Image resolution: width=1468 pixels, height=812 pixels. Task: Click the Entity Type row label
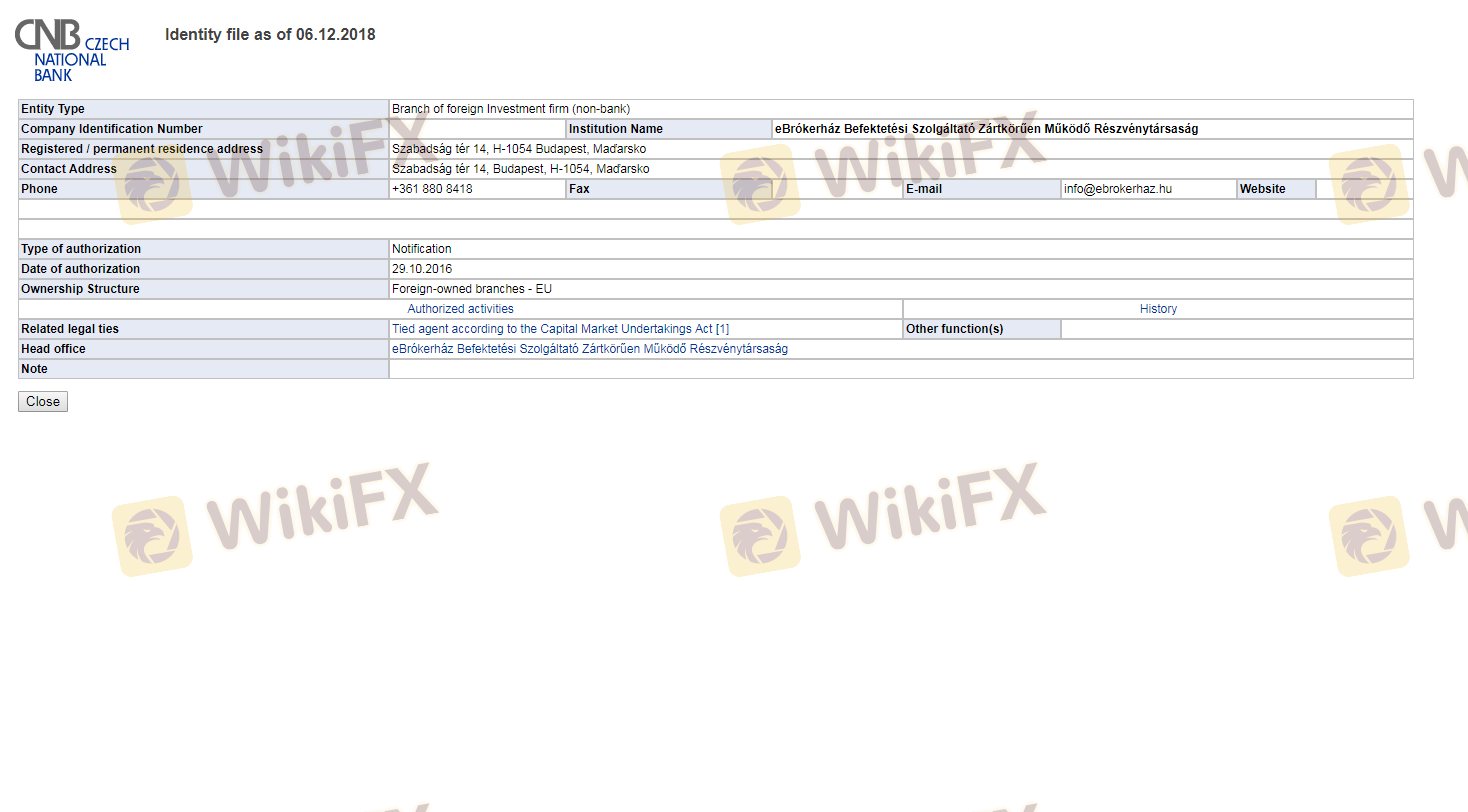click(53, 109)
